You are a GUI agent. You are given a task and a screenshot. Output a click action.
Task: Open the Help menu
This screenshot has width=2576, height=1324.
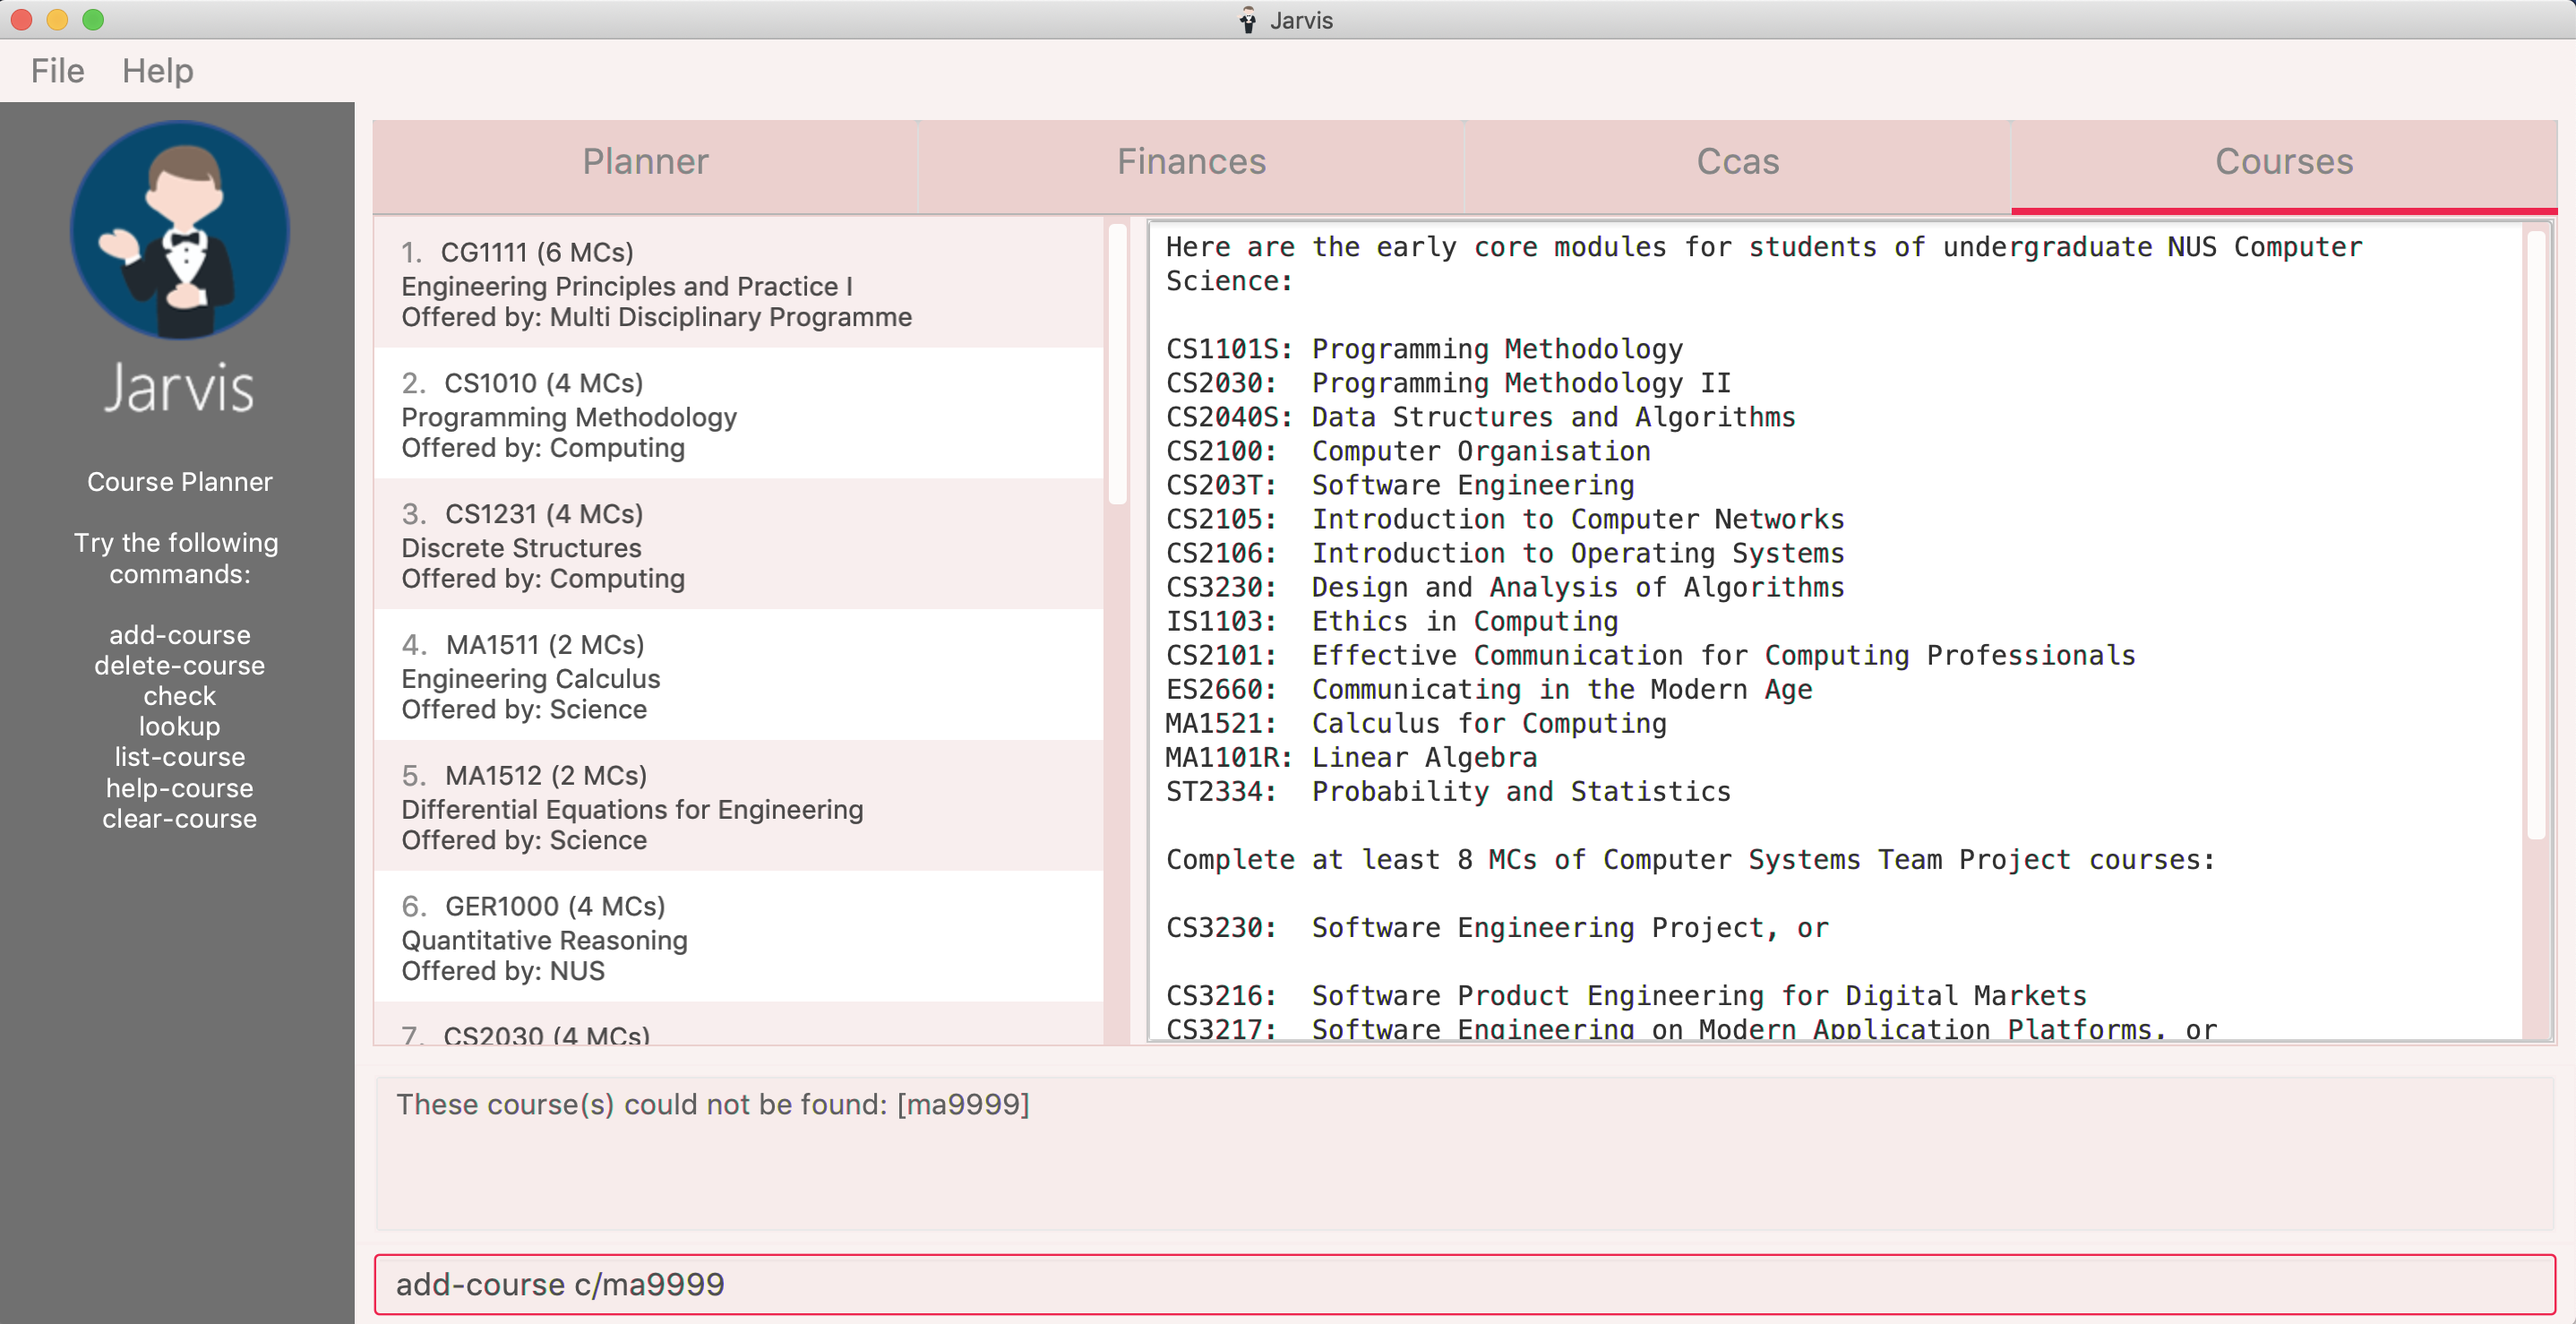[158, 71]
